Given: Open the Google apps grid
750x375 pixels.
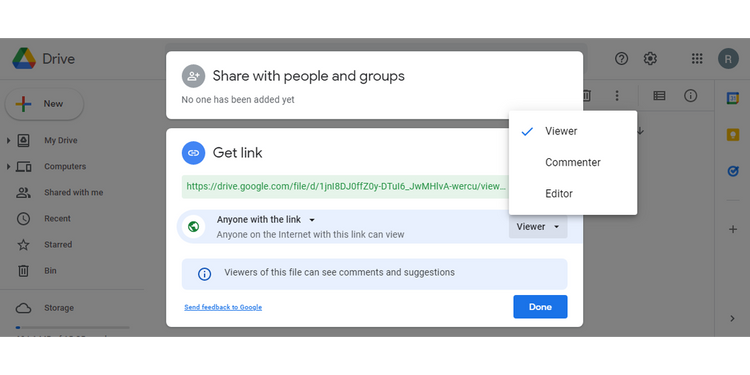Looking at the screenshot, I should [x=697, y=59].
